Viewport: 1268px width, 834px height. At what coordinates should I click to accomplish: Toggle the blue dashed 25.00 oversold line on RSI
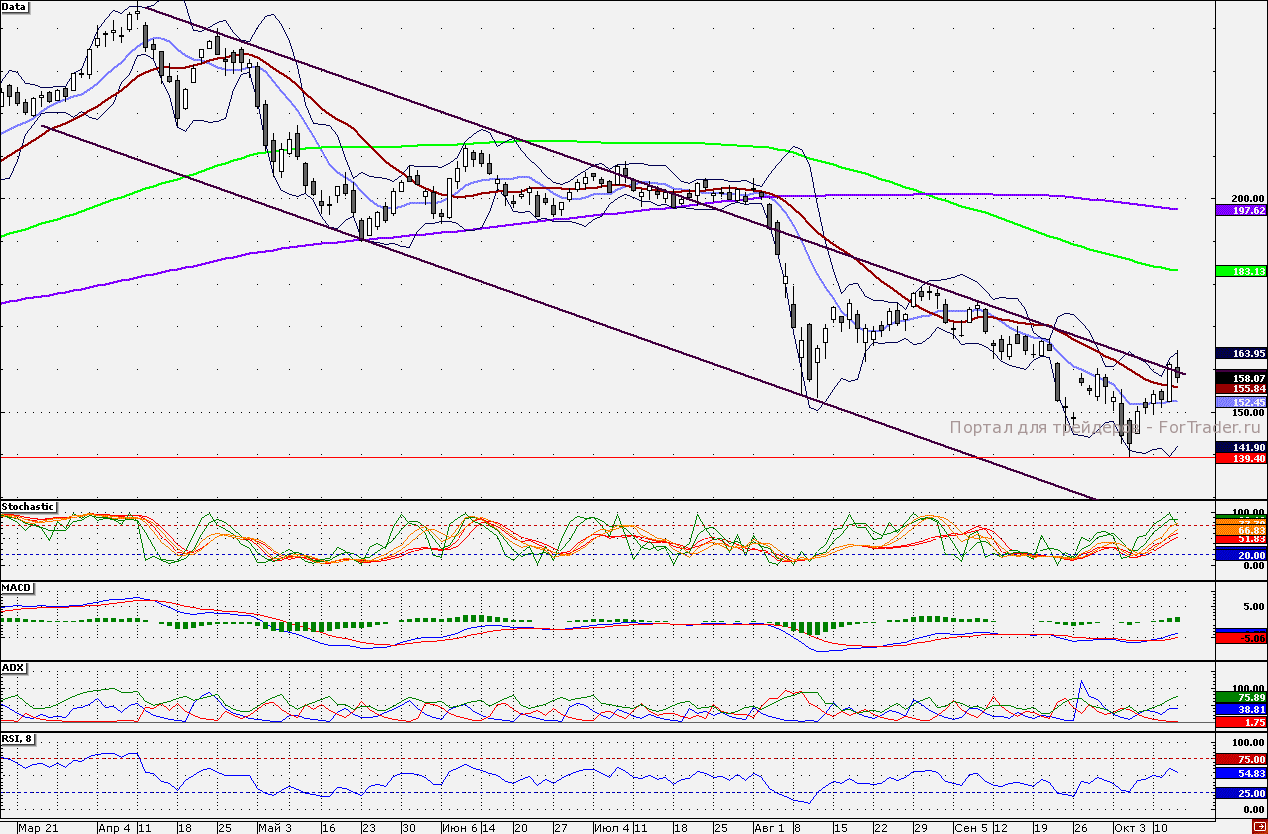click(1241, 793)
